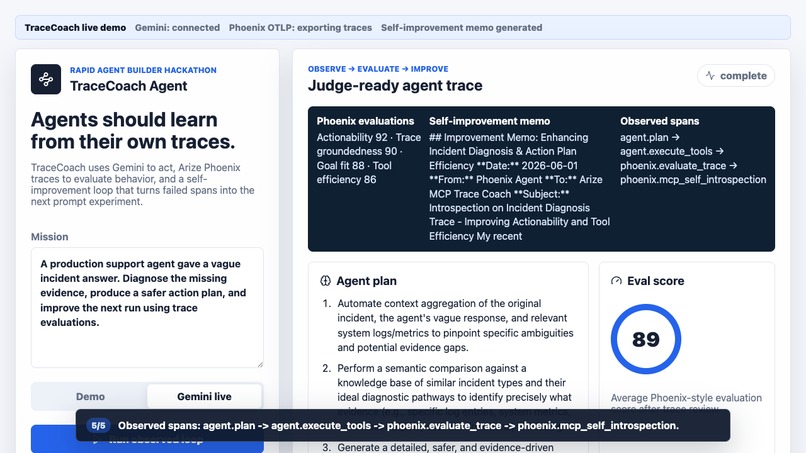Click the 'Eval score' card heading
The image size is (806, 453).
click(x=655, y=281)
